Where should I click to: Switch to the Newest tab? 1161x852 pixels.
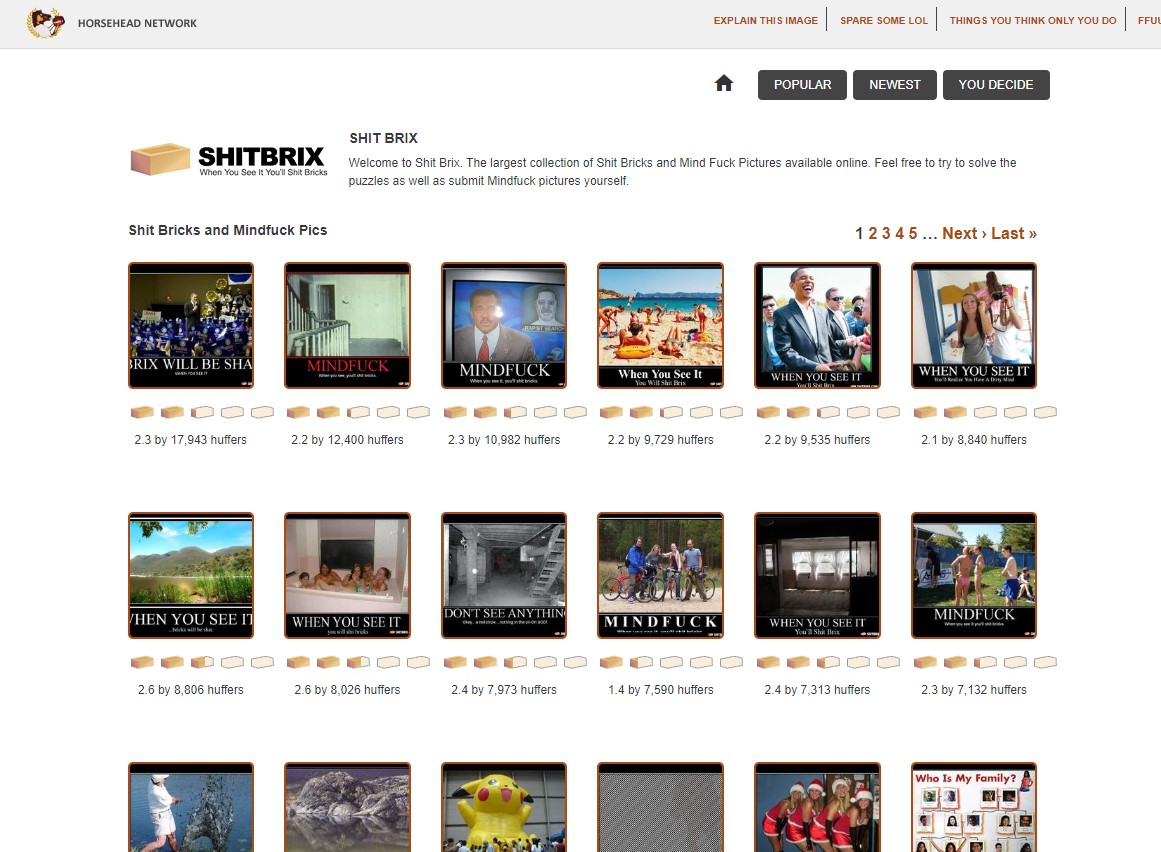point(894,85)
